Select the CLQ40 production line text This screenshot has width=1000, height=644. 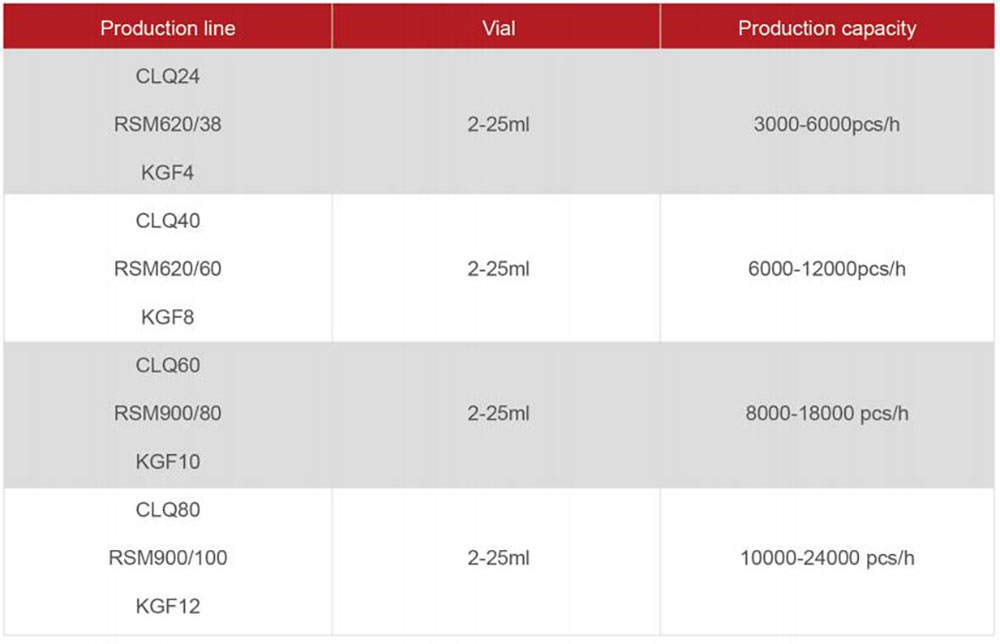(167, 221)
